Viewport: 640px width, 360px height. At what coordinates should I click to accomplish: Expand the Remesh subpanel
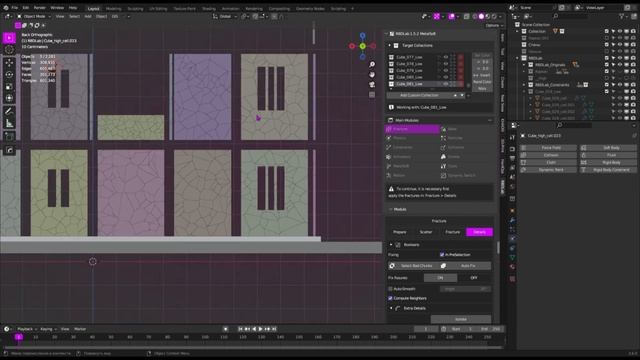pos(391,245)
